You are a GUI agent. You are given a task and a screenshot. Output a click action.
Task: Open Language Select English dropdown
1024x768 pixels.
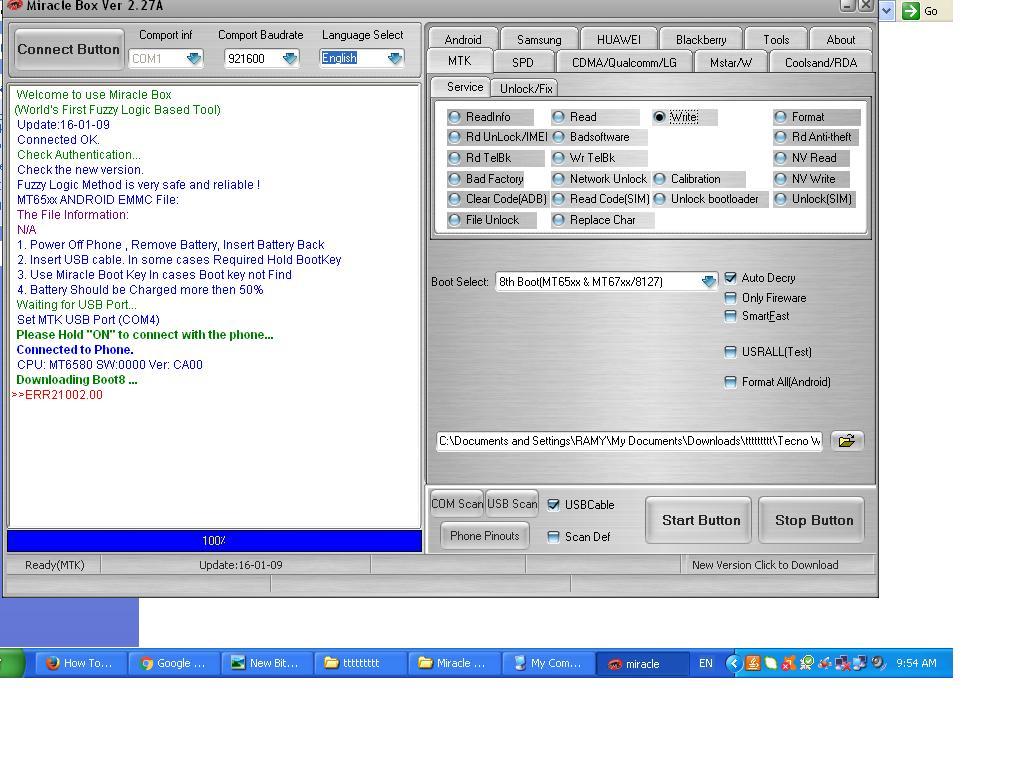pos(394,59)
